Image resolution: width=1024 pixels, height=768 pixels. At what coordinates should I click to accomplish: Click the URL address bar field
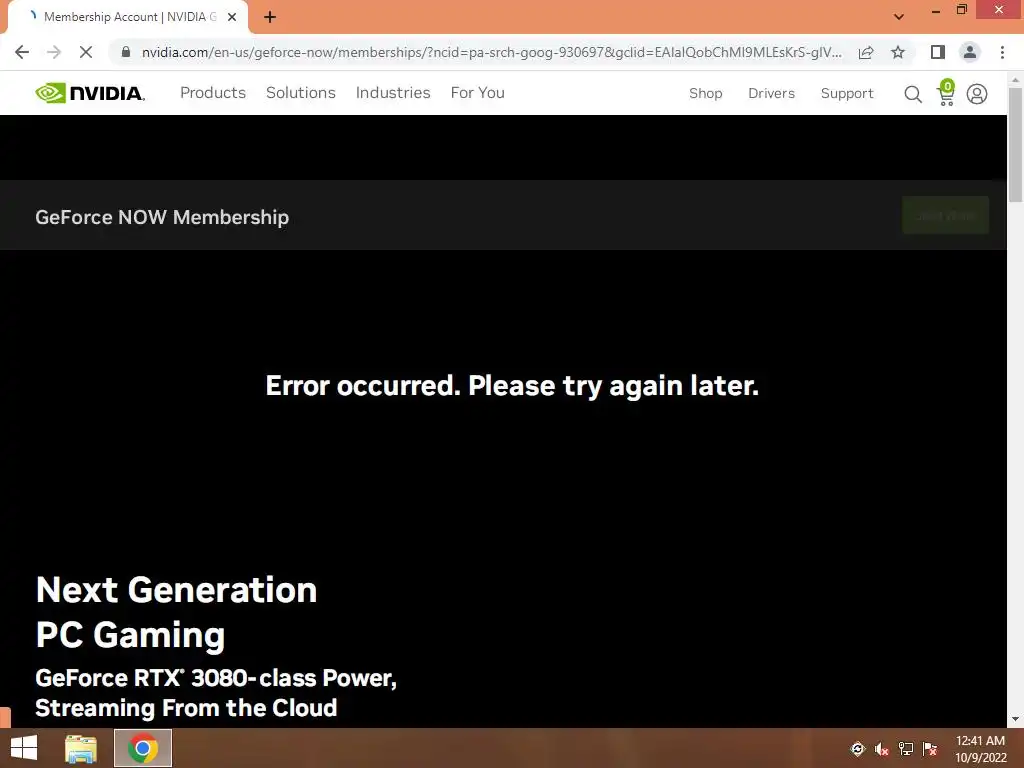491,52
